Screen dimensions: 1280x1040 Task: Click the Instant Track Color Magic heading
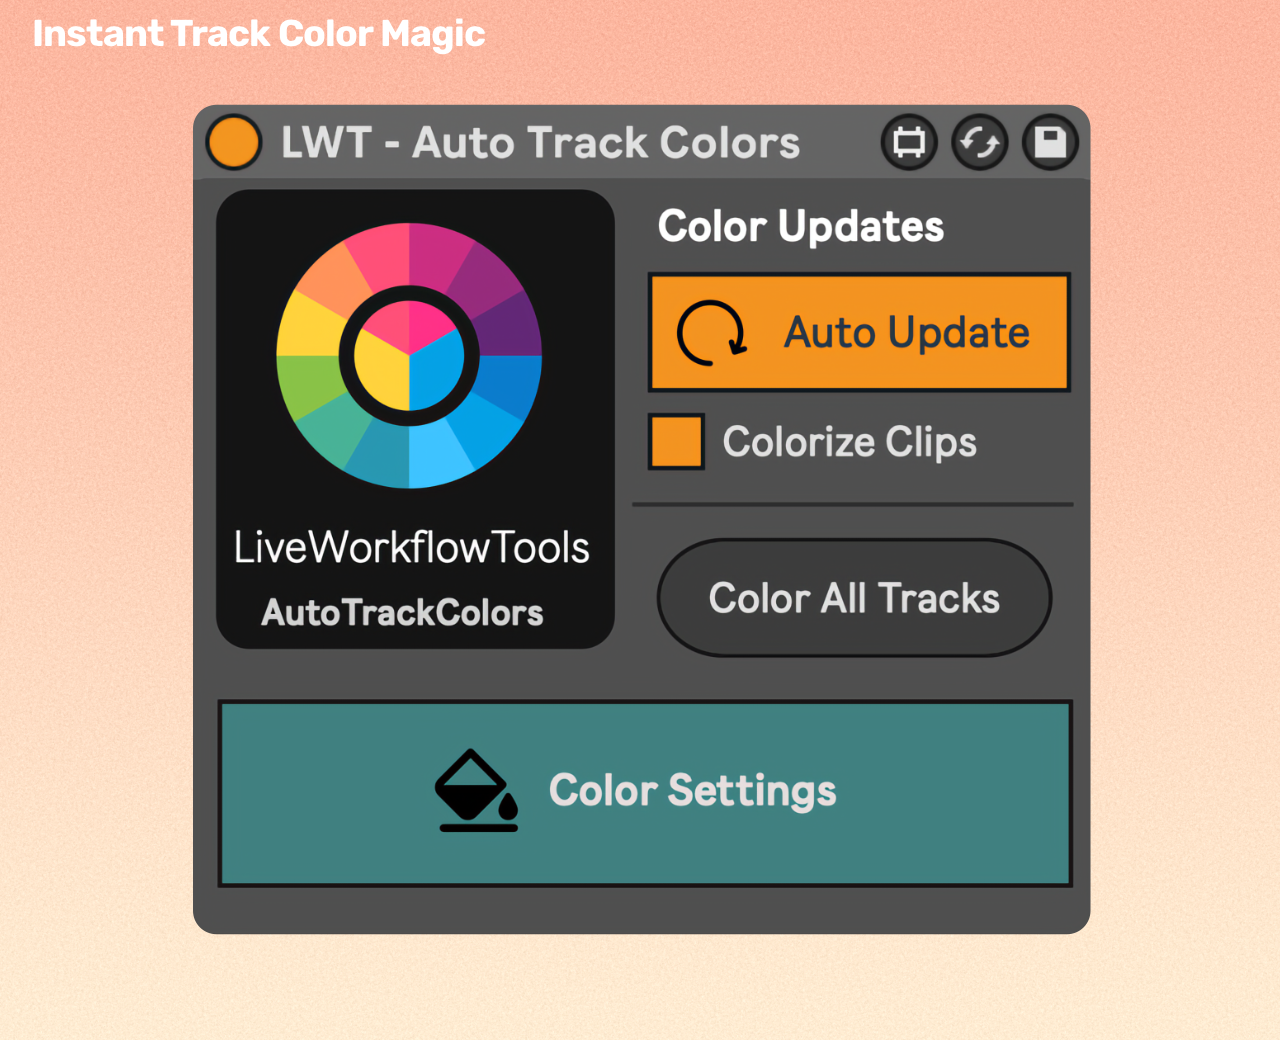tap(259, 34)
